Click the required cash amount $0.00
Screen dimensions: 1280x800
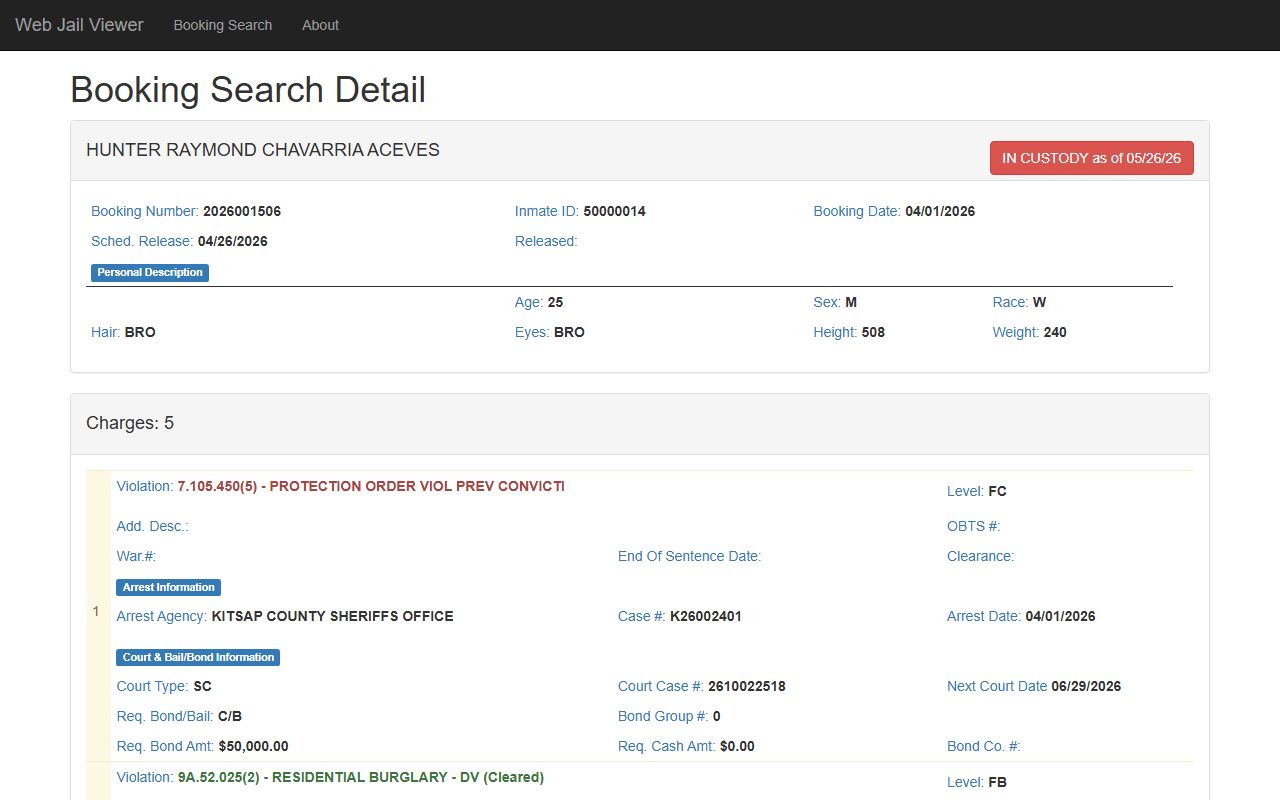[737, 746]
